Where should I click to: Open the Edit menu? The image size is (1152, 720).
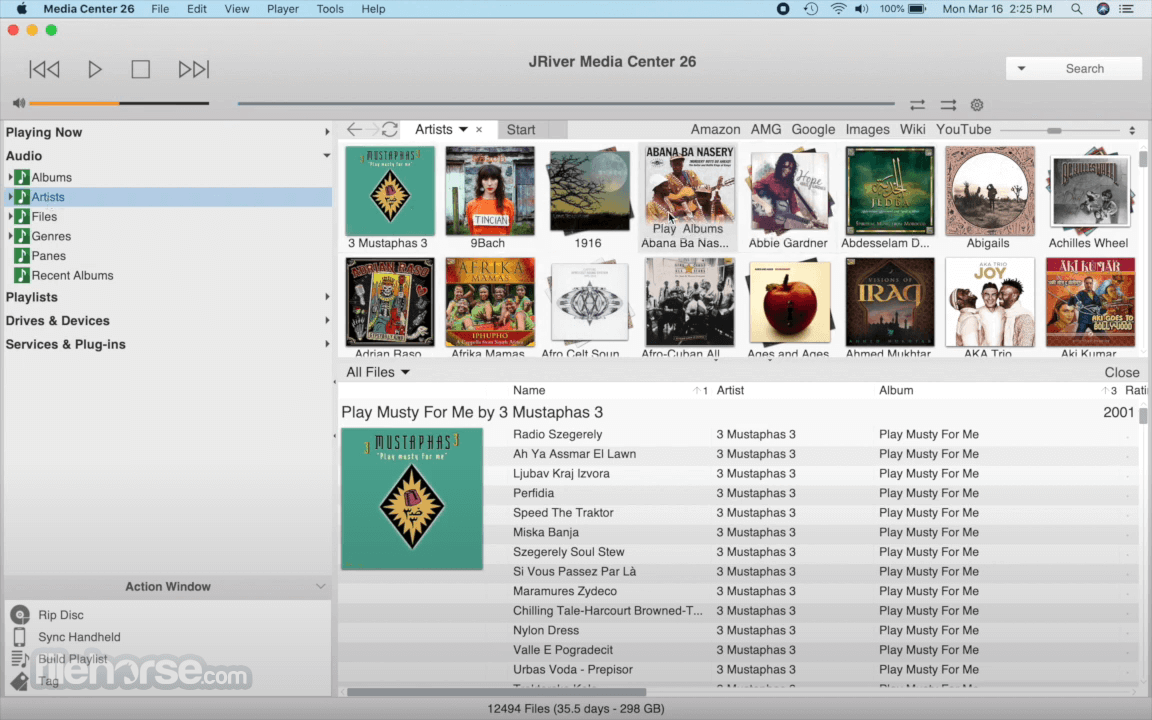(196, 9)
